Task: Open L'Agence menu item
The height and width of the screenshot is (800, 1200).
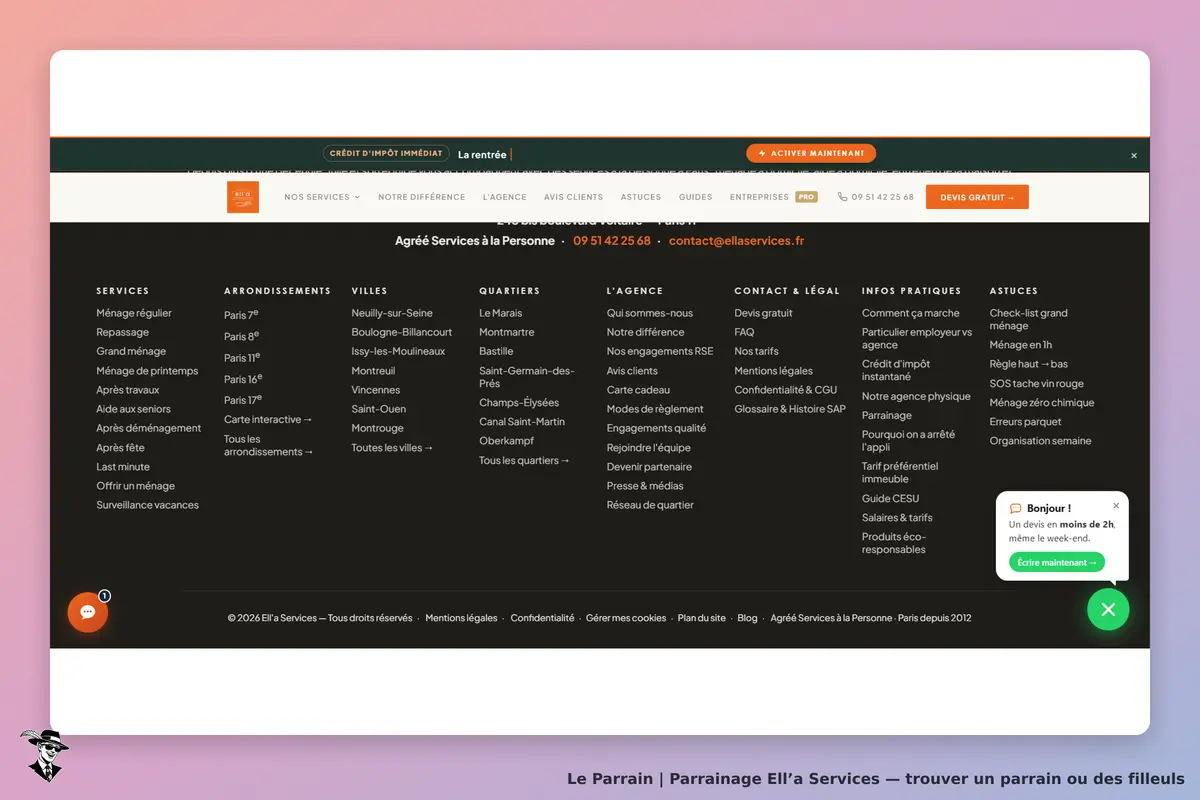Action: (504, 197)
